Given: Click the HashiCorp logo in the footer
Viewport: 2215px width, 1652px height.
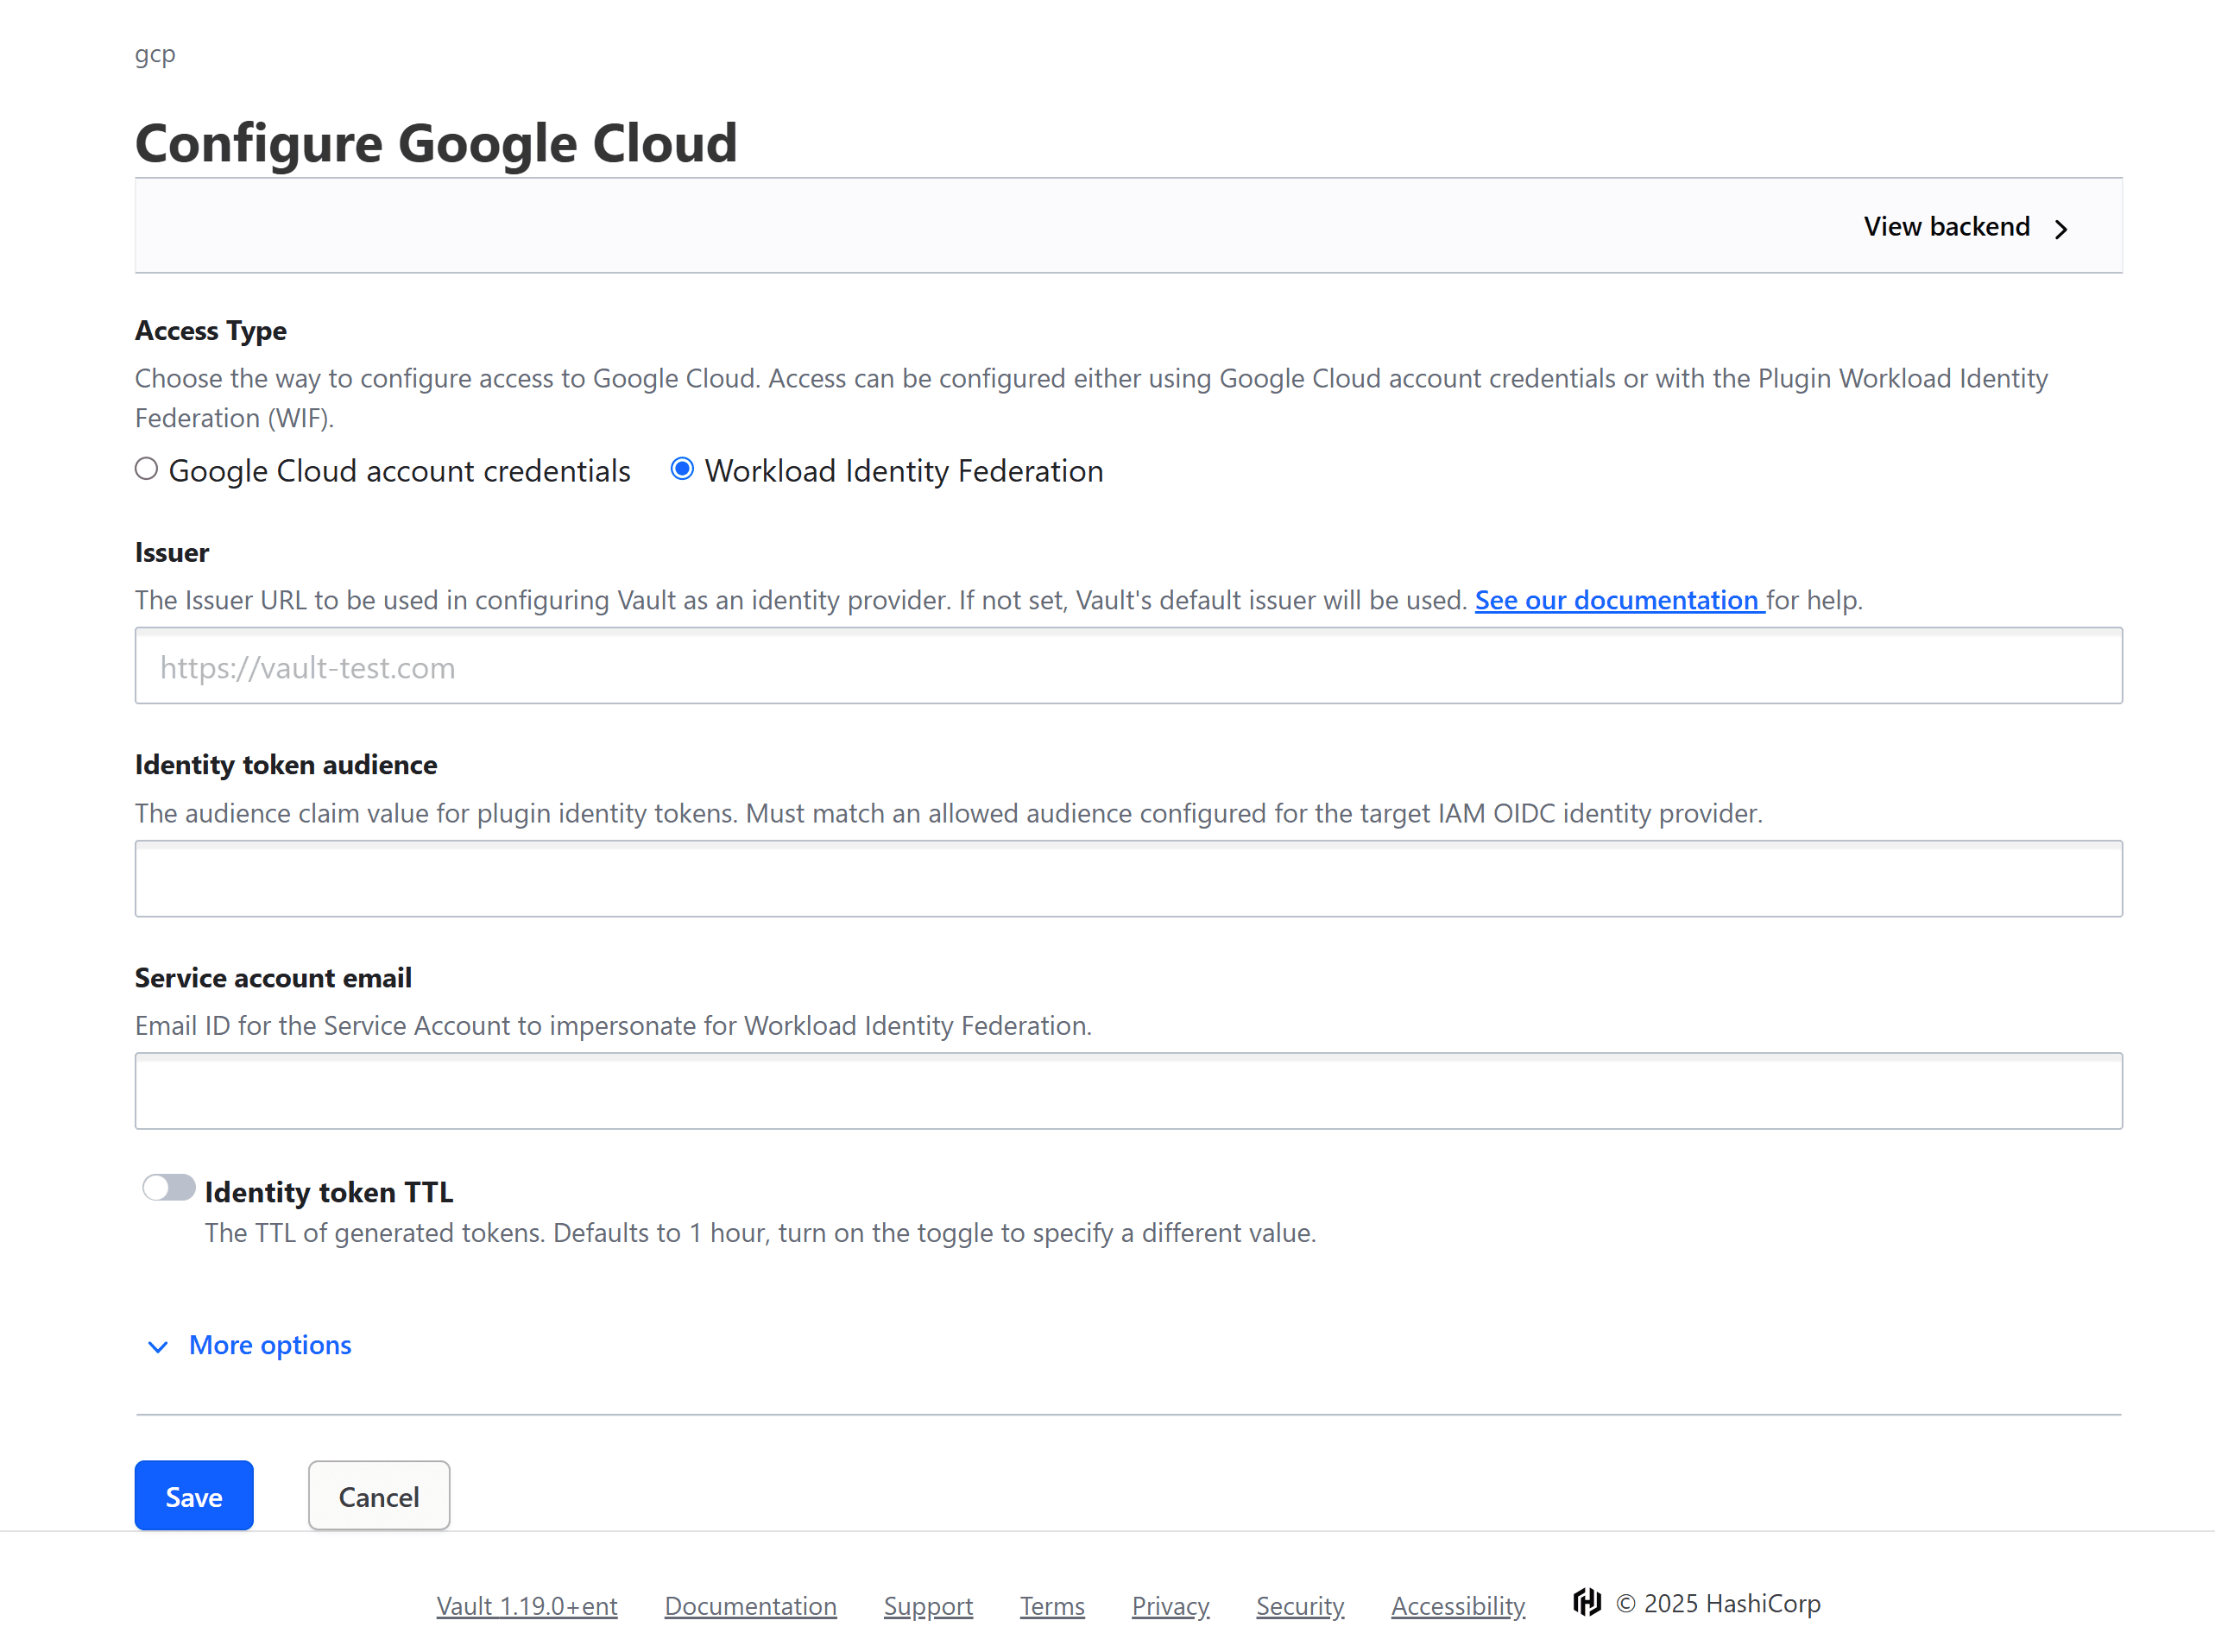Looking at the screenshot, I should (x=1587, y=1602).
